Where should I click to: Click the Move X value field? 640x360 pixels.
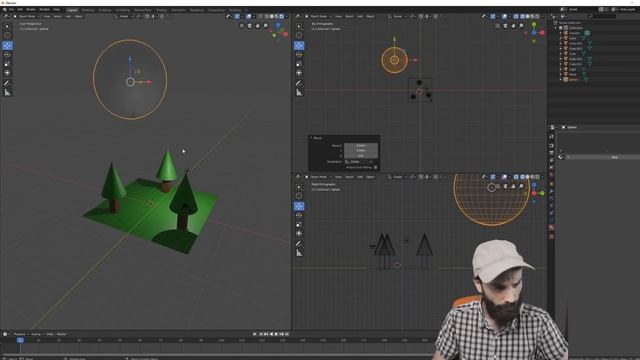361,145
